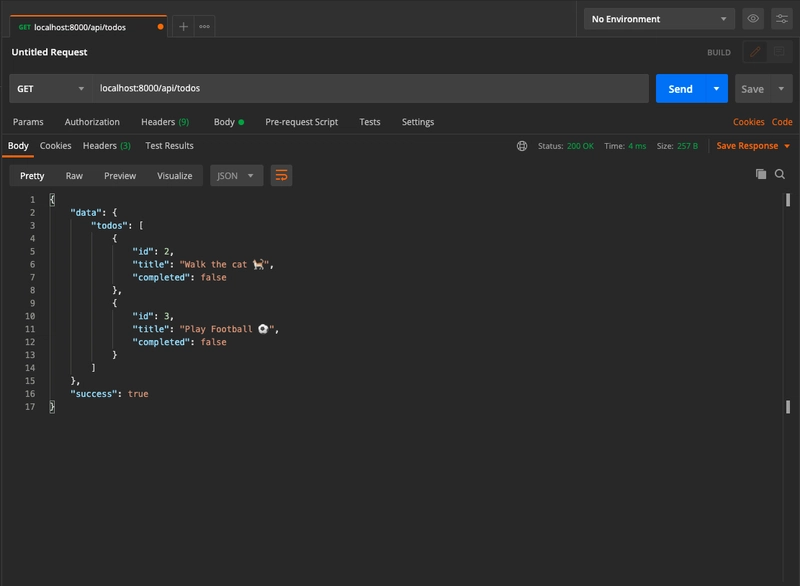Open the tab options ellipsis menu
This screenshot has width=800, height=586.
(x=205, y=27)
